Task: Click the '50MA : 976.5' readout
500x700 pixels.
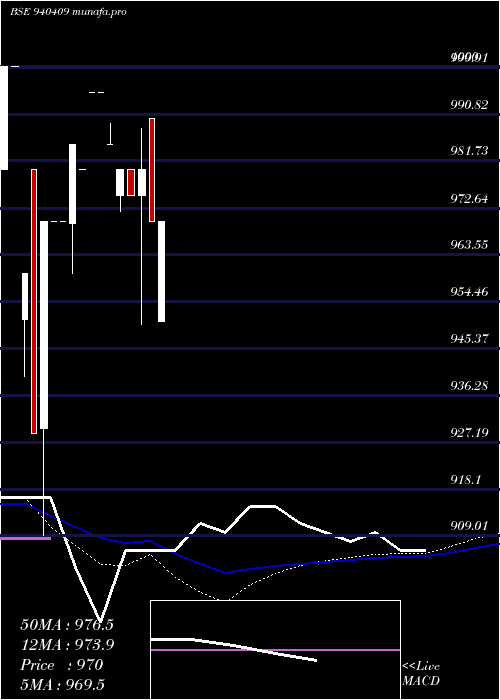Action: click(67, 625)
